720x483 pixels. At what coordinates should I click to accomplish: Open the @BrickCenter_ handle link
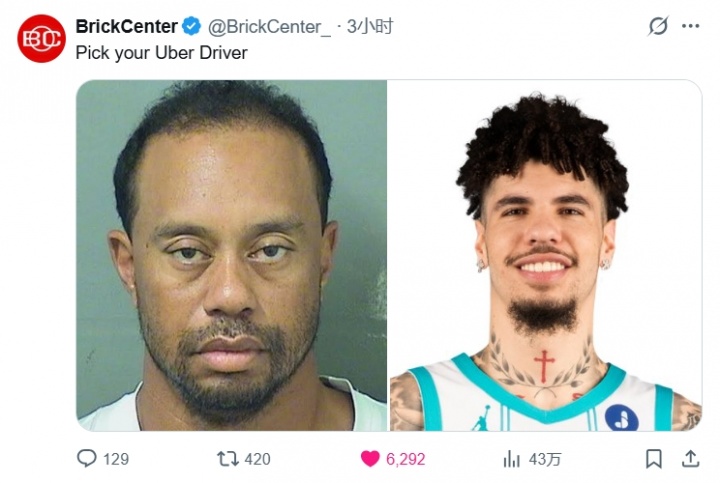pyautogui.click(x=270, y=27)
